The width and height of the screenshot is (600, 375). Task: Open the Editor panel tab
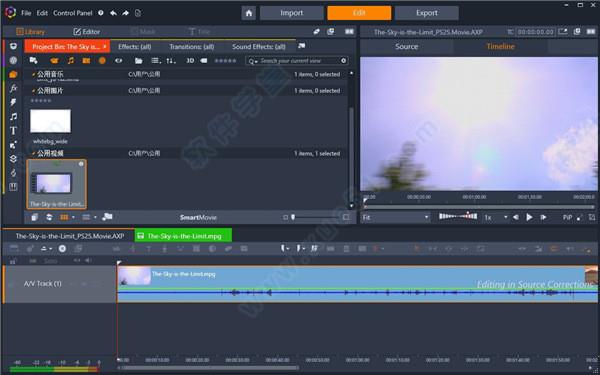(x=86, y=32)
